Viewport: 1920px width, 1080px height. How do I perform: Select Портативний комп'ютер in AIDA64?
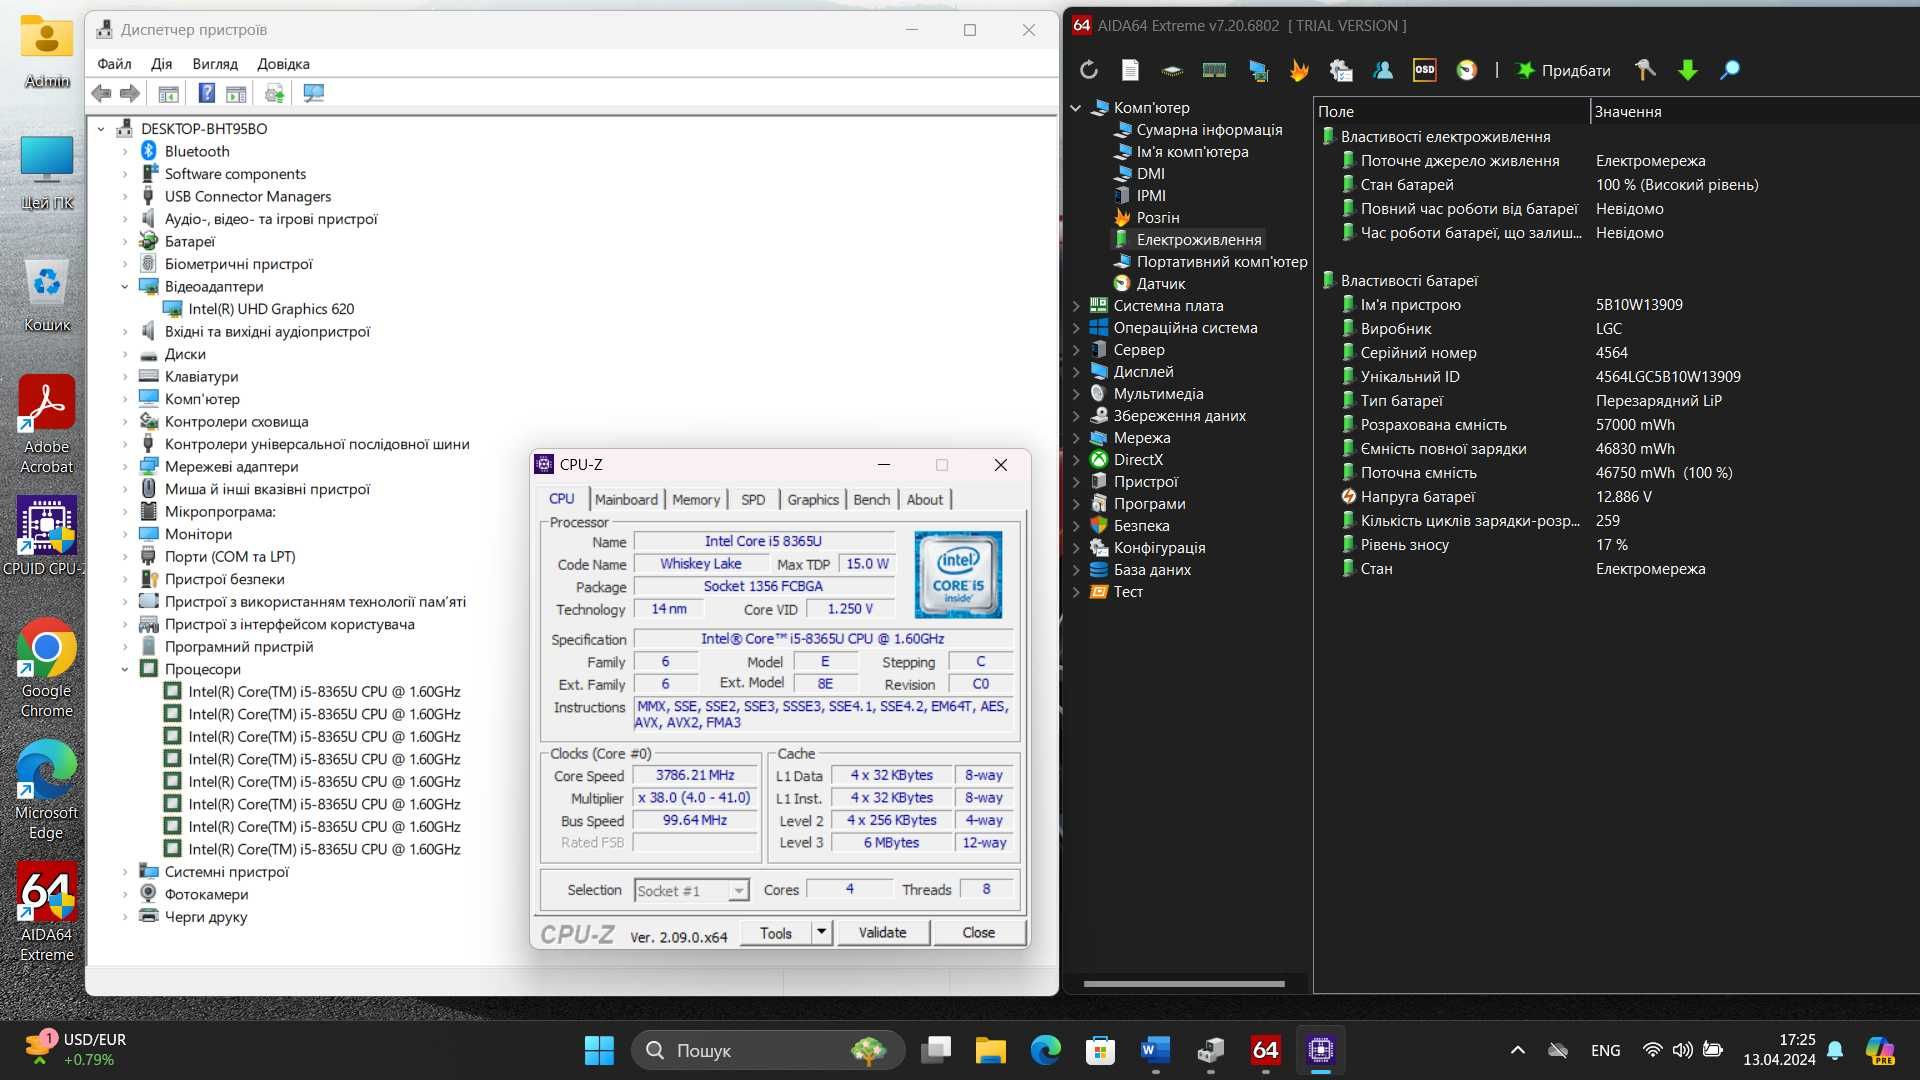[x=1222, y=261]
